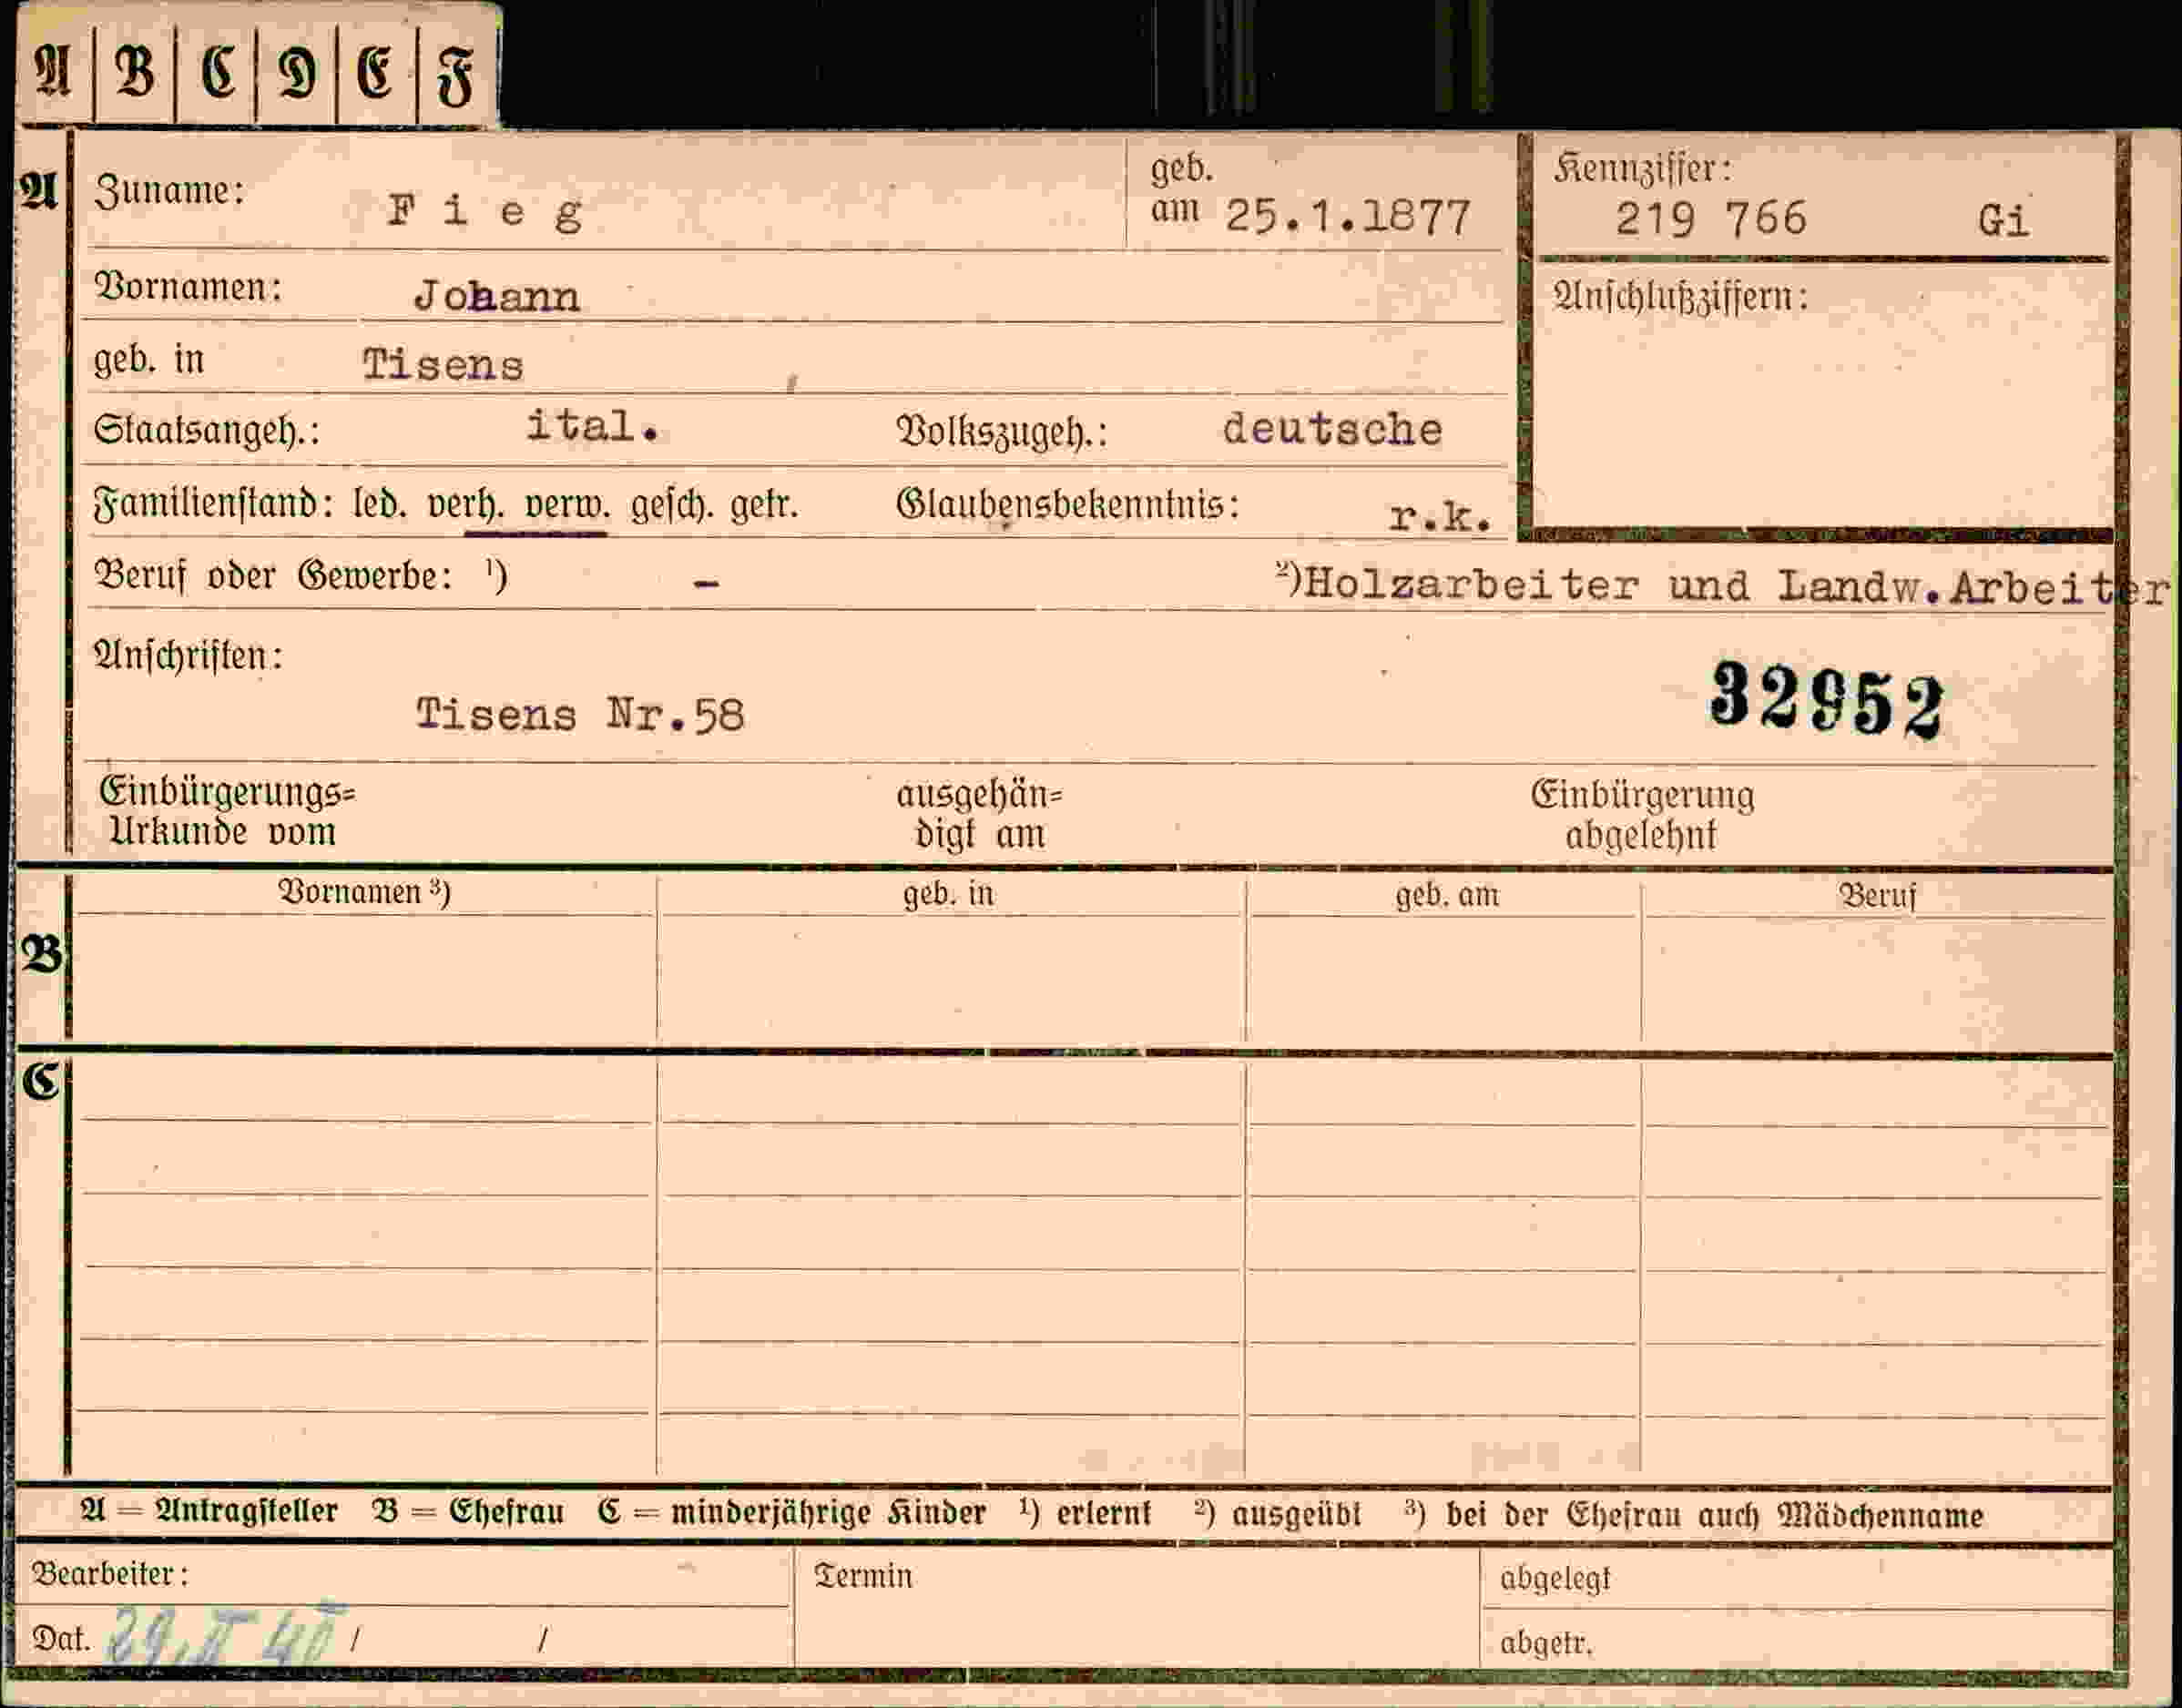Click 'ausgehändigt am' label
2182x1708 pixels.
click(x=979, y=814)
